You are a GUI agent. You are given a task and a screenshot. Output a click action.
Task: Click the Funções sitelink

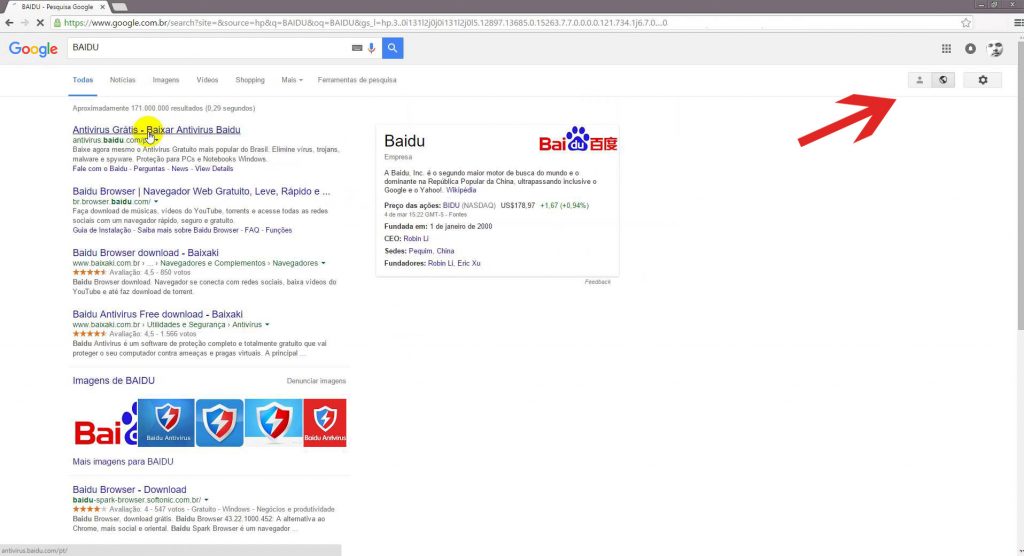(x=279, y=230)
